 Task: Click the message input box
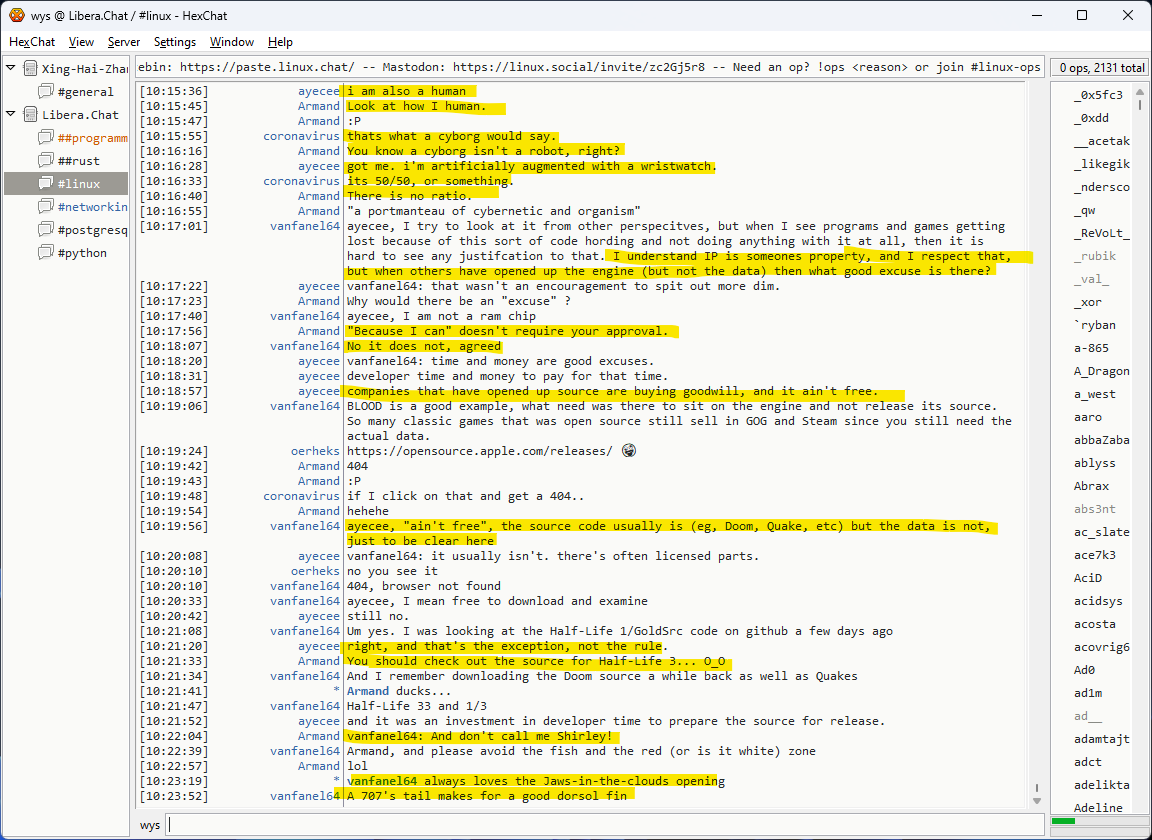pyautogui.click(x=600, y=825)
